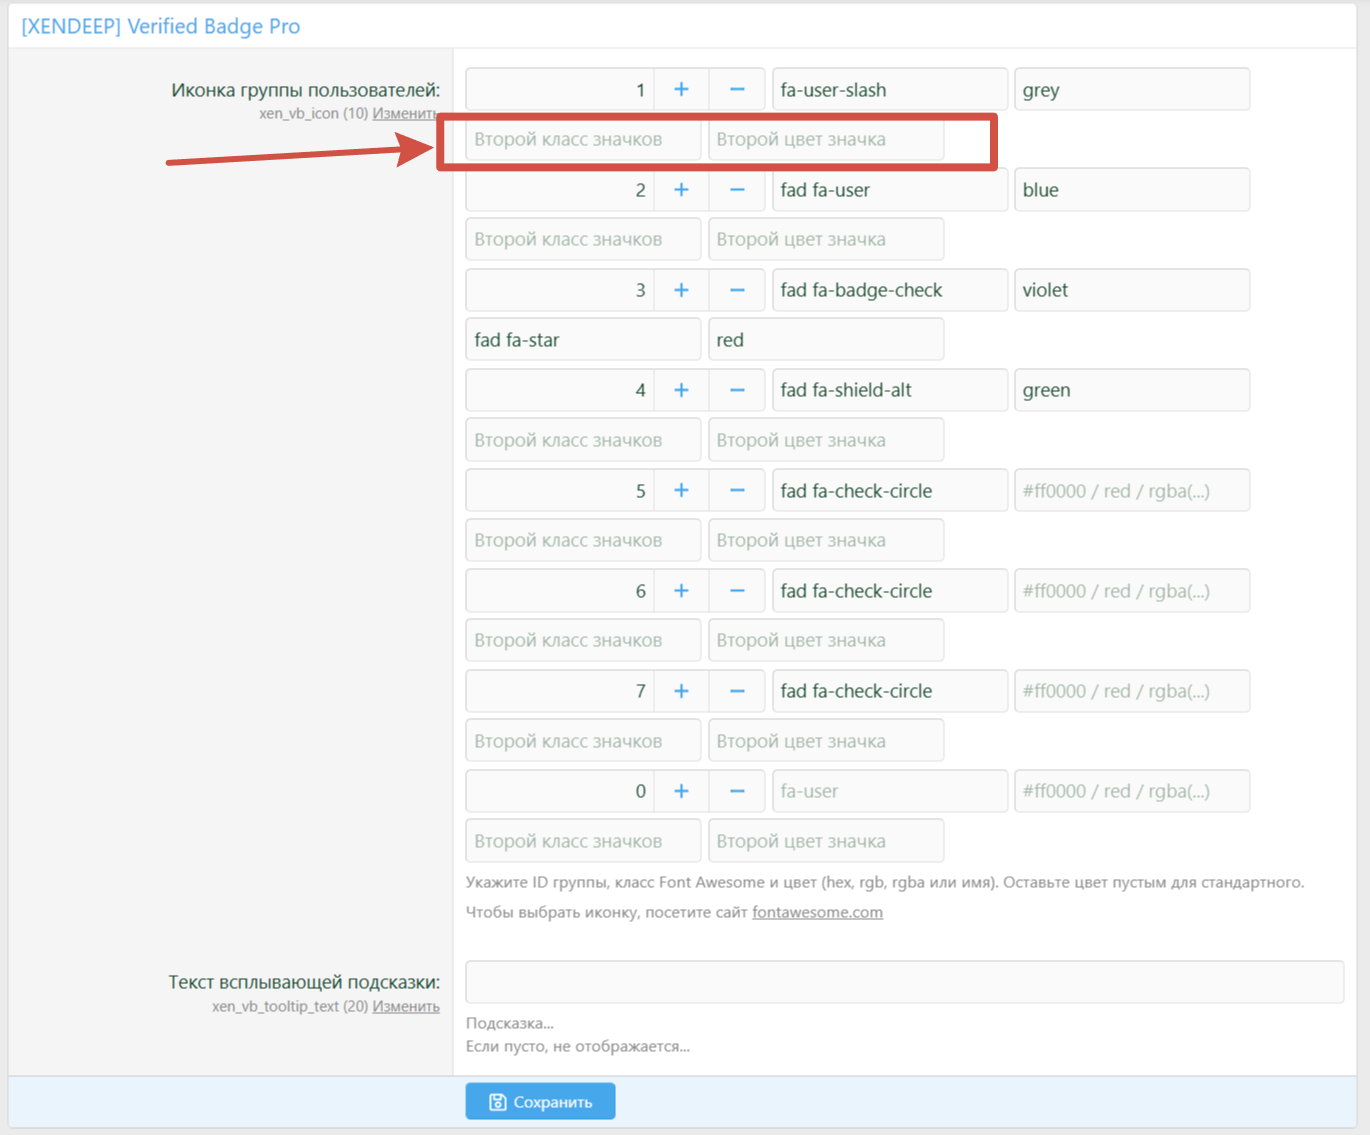Edit the grey color field
This screenshot has height=1135, width=1370.
(x=1132, y=90)
